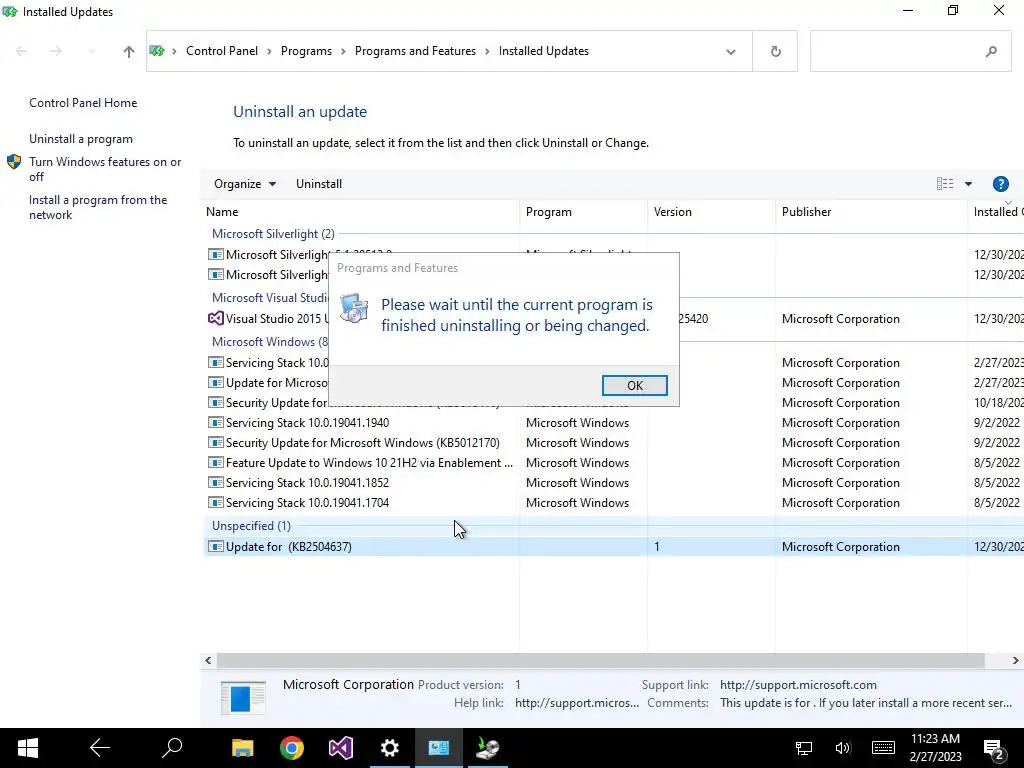Click the details pane update thumbnail
Image resolution: width=1024 pixels, height=768 pixels.
(243, 696)
